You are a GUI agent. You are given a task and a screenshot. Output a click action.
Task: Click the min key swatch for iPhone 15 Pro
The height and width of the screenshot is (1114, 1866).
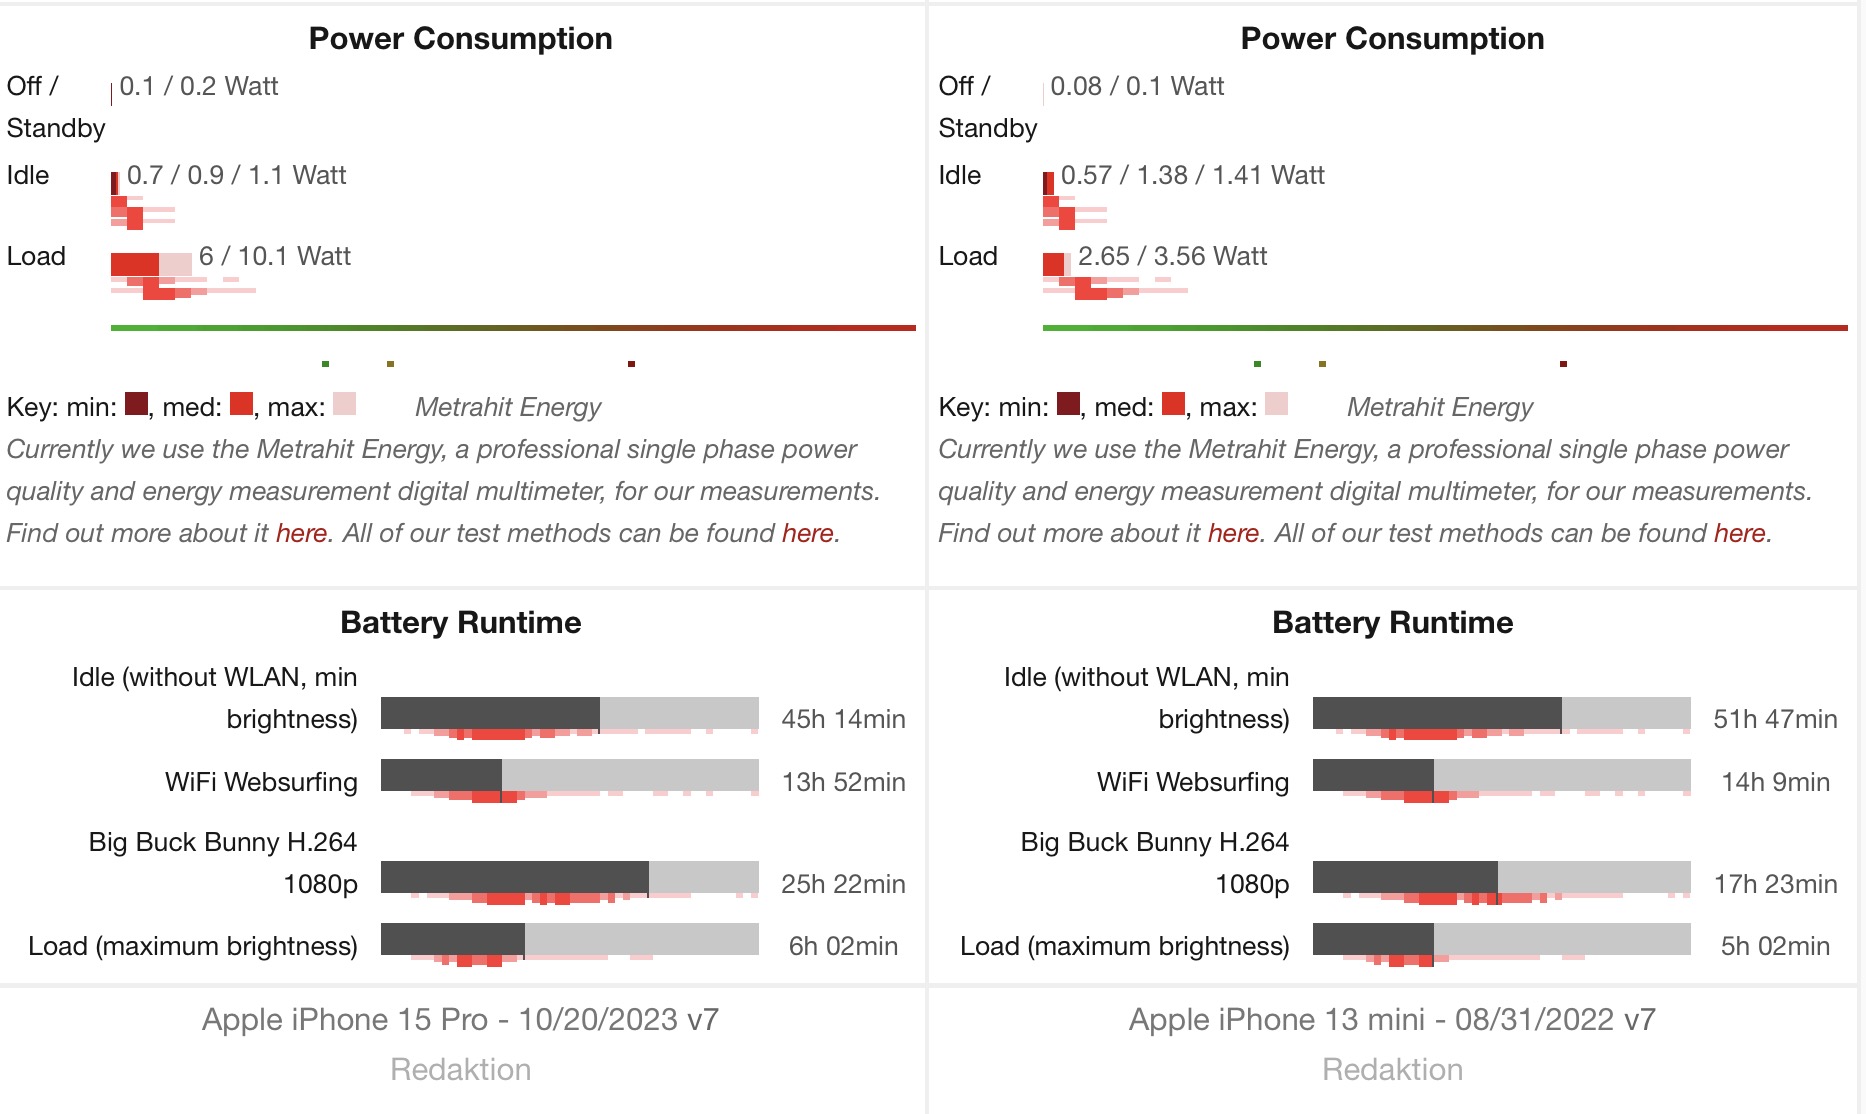pyautogui.click(x=136, y=404)
